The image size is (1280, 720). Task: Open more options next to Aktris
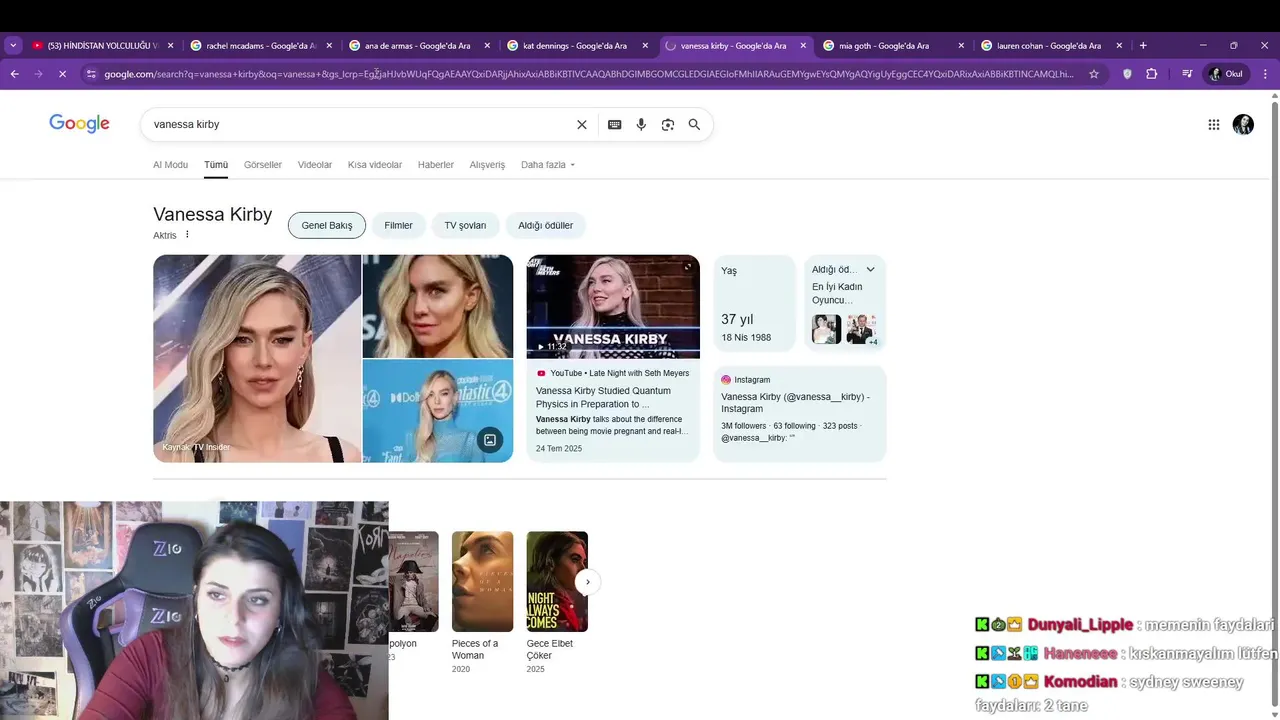[x=187, y=235]
